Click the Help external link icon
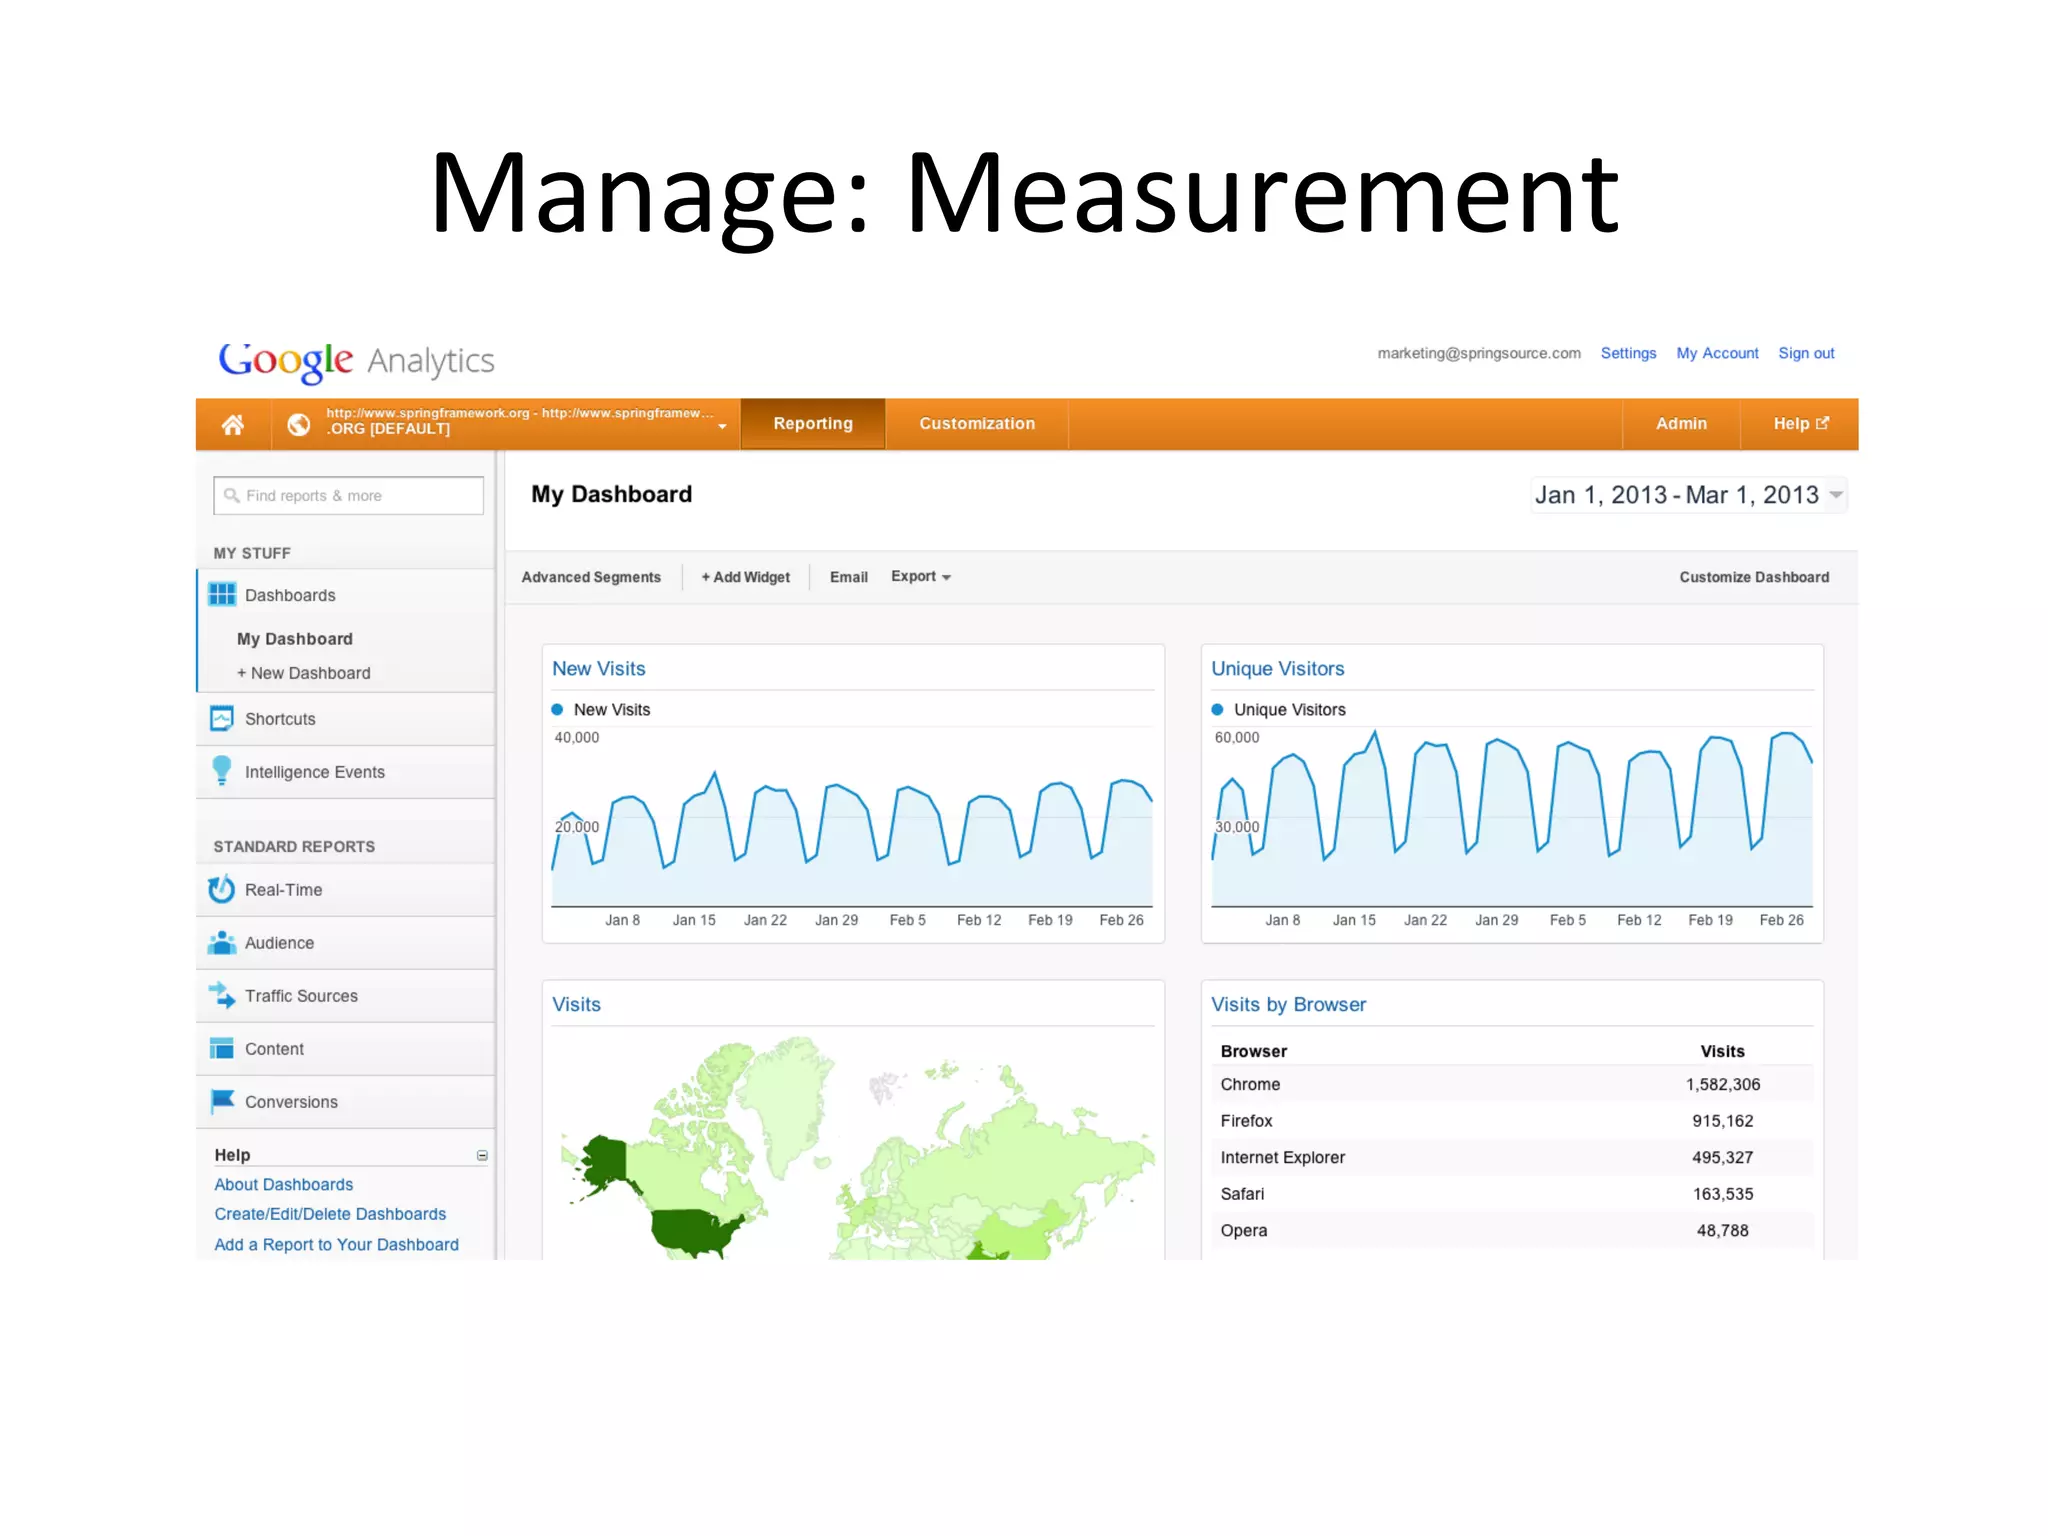2048x1536 pixels. (x=1822, y=423)
